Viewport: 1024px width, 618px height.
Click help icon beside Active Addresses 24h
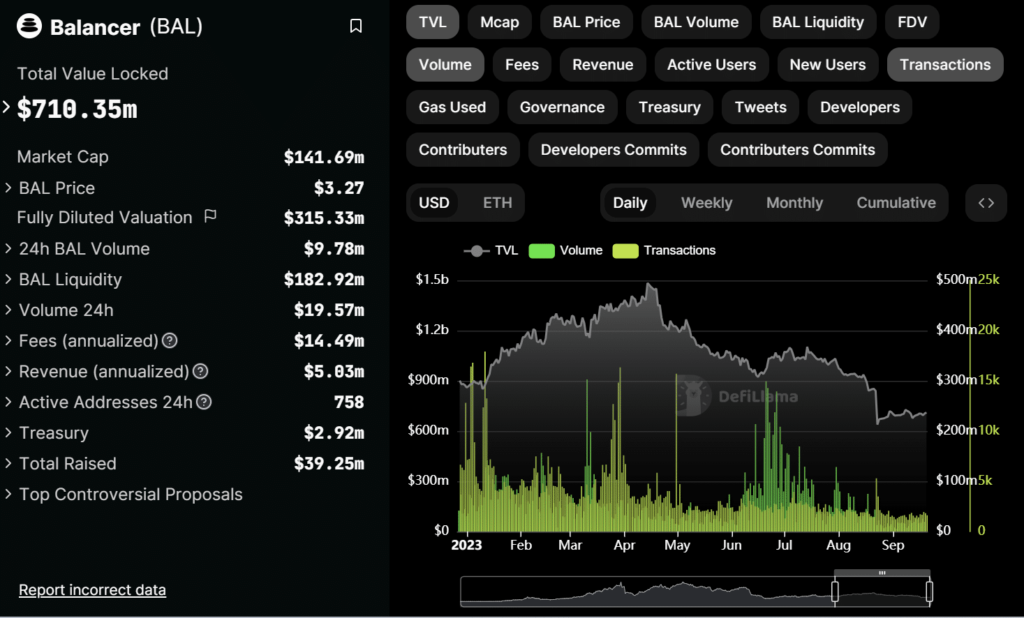point(204,403)
